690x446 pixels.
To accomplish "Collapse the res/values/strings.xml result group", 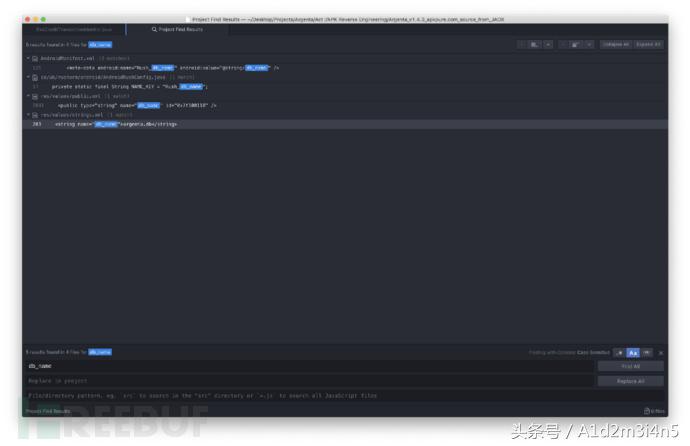I will (x=28, y=115).
